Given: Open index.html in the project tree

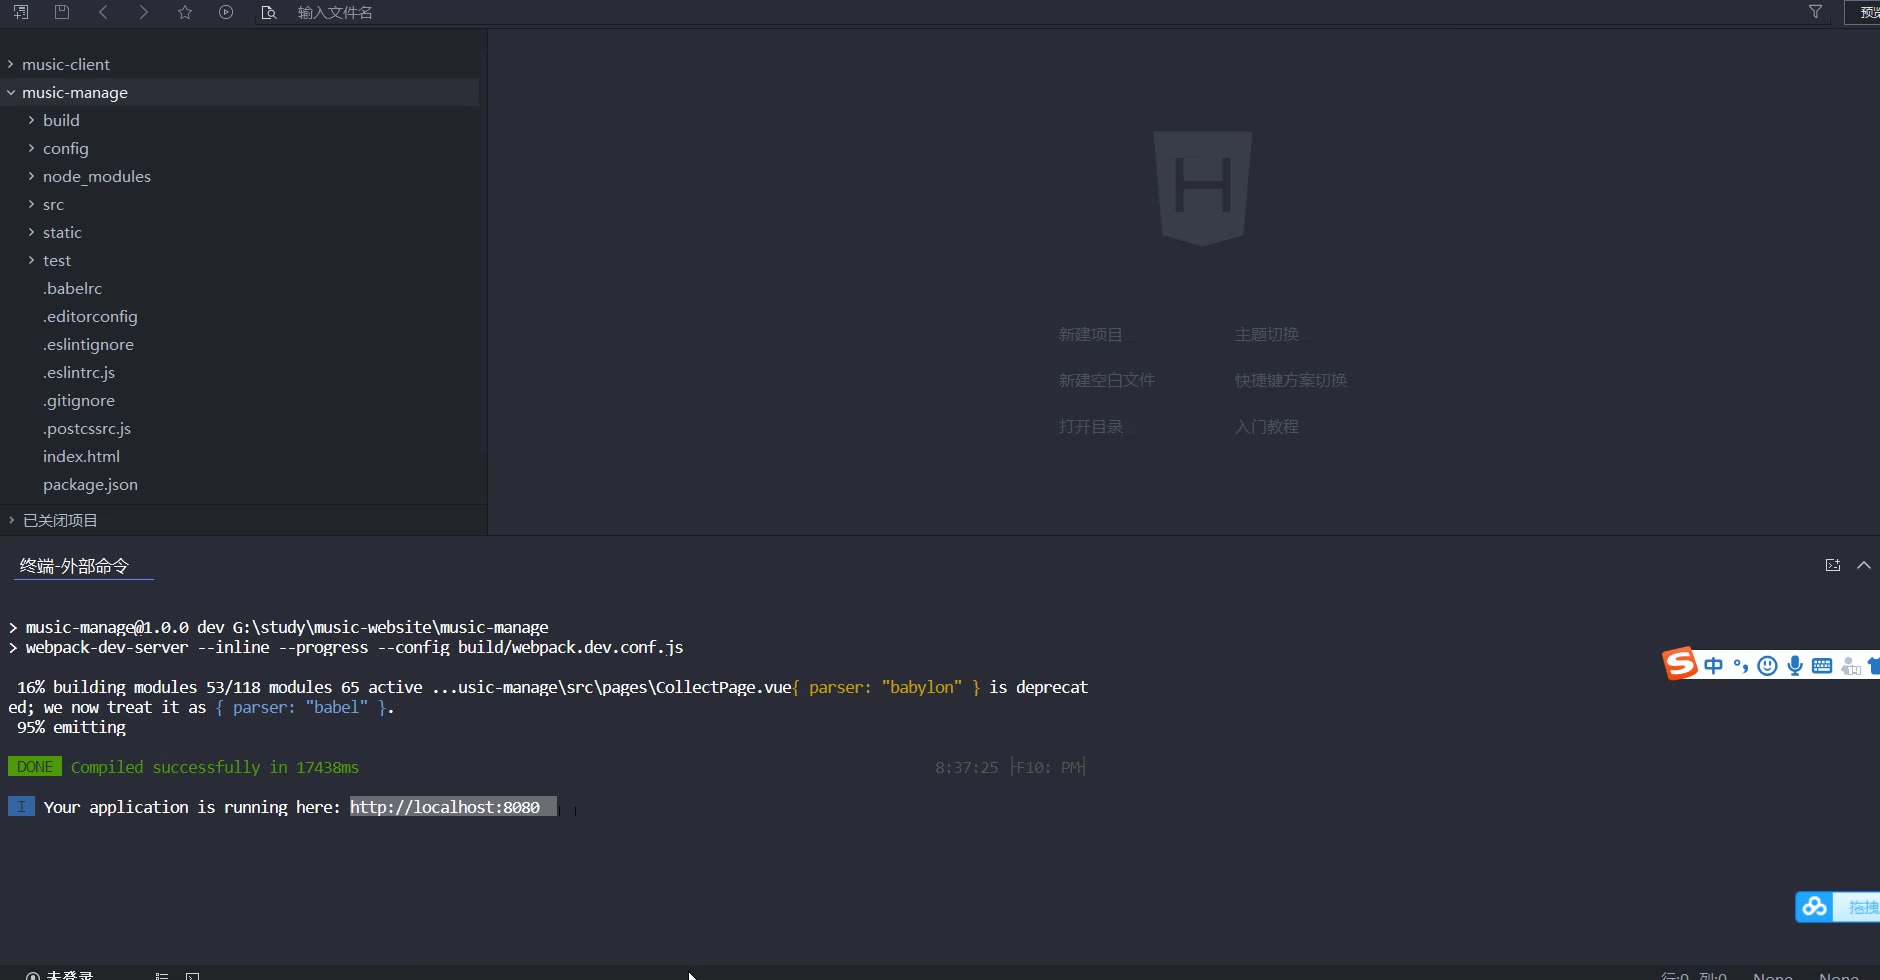Looking at the screenshot, I should coord(81,456).
